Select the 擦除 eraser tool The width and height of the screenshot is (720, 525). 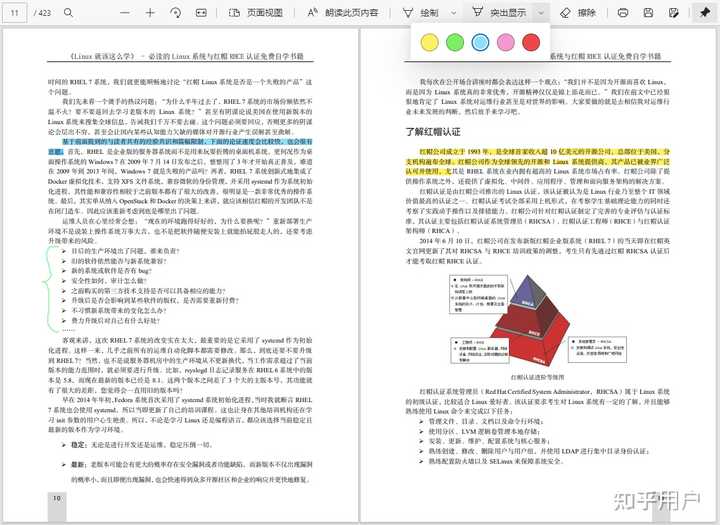pos(578,13)
